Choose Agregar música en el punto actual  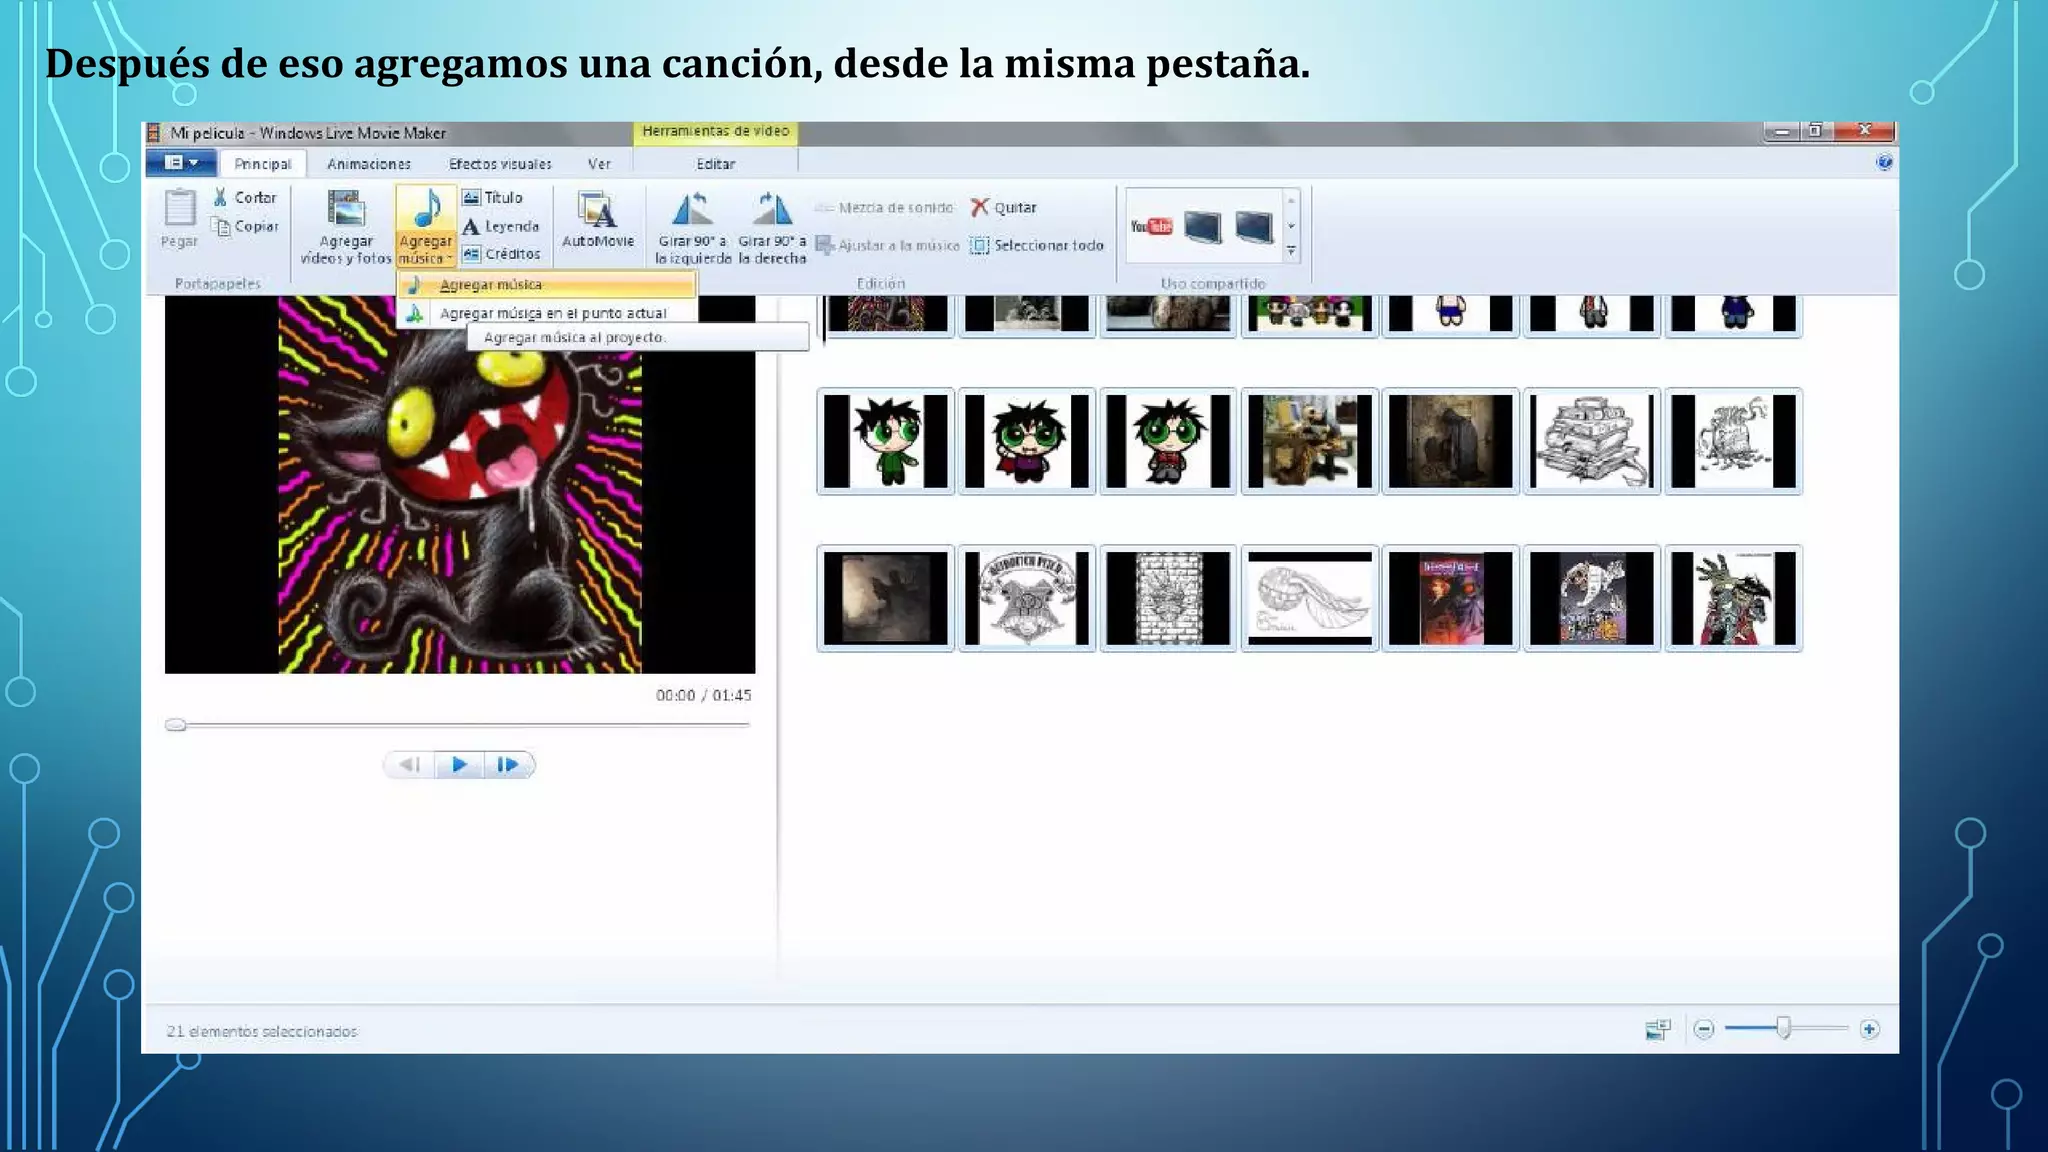(552, 313)
